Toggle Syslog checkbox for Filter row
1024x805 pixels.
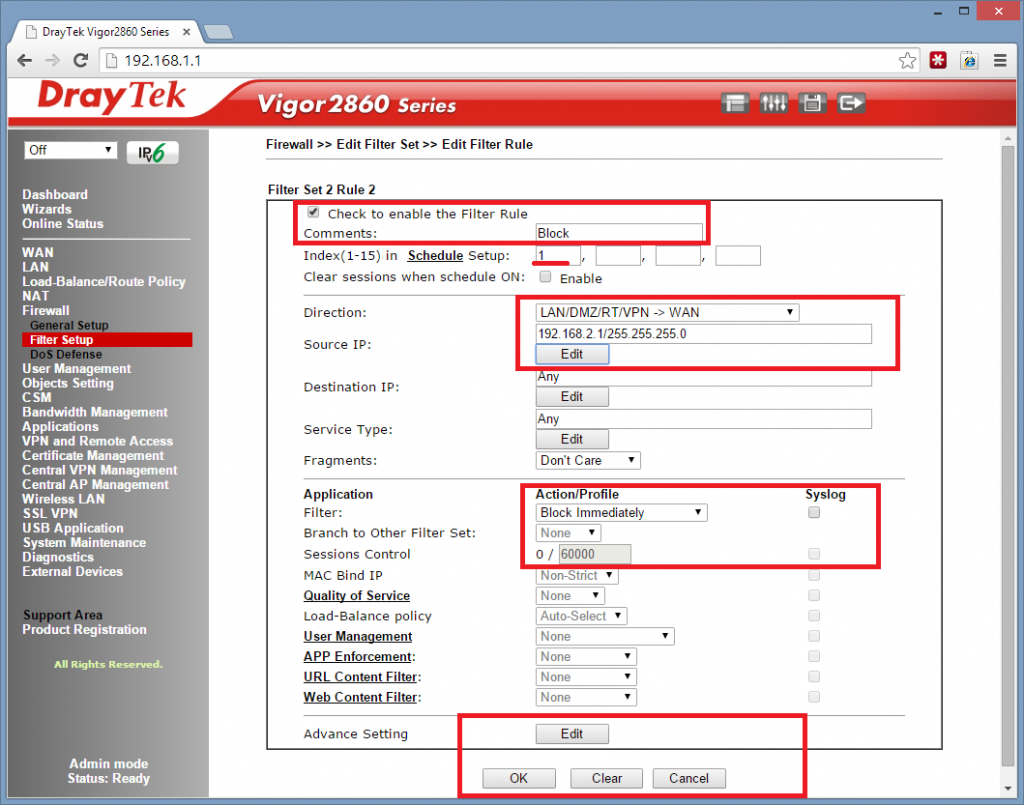pos(814,513)
